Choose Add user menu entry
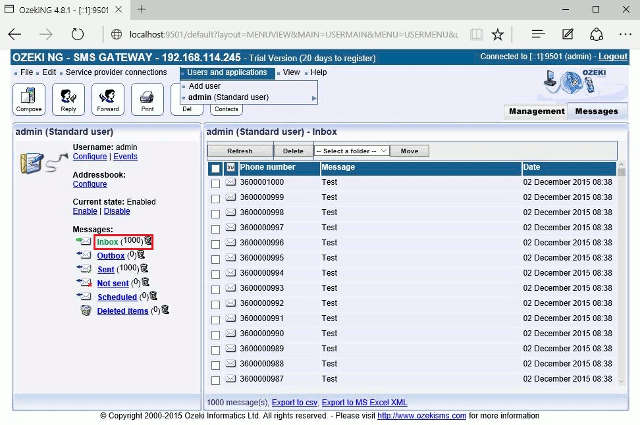This screenshot has height=425, width=640. click(x=204, y=86)
